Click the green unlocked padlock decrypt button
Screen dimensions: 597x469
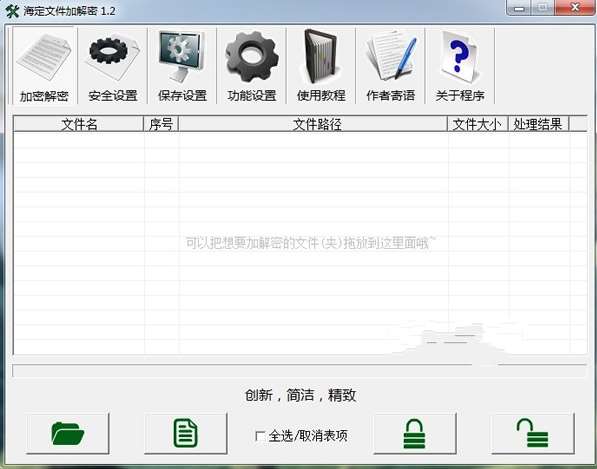[533, 433]
